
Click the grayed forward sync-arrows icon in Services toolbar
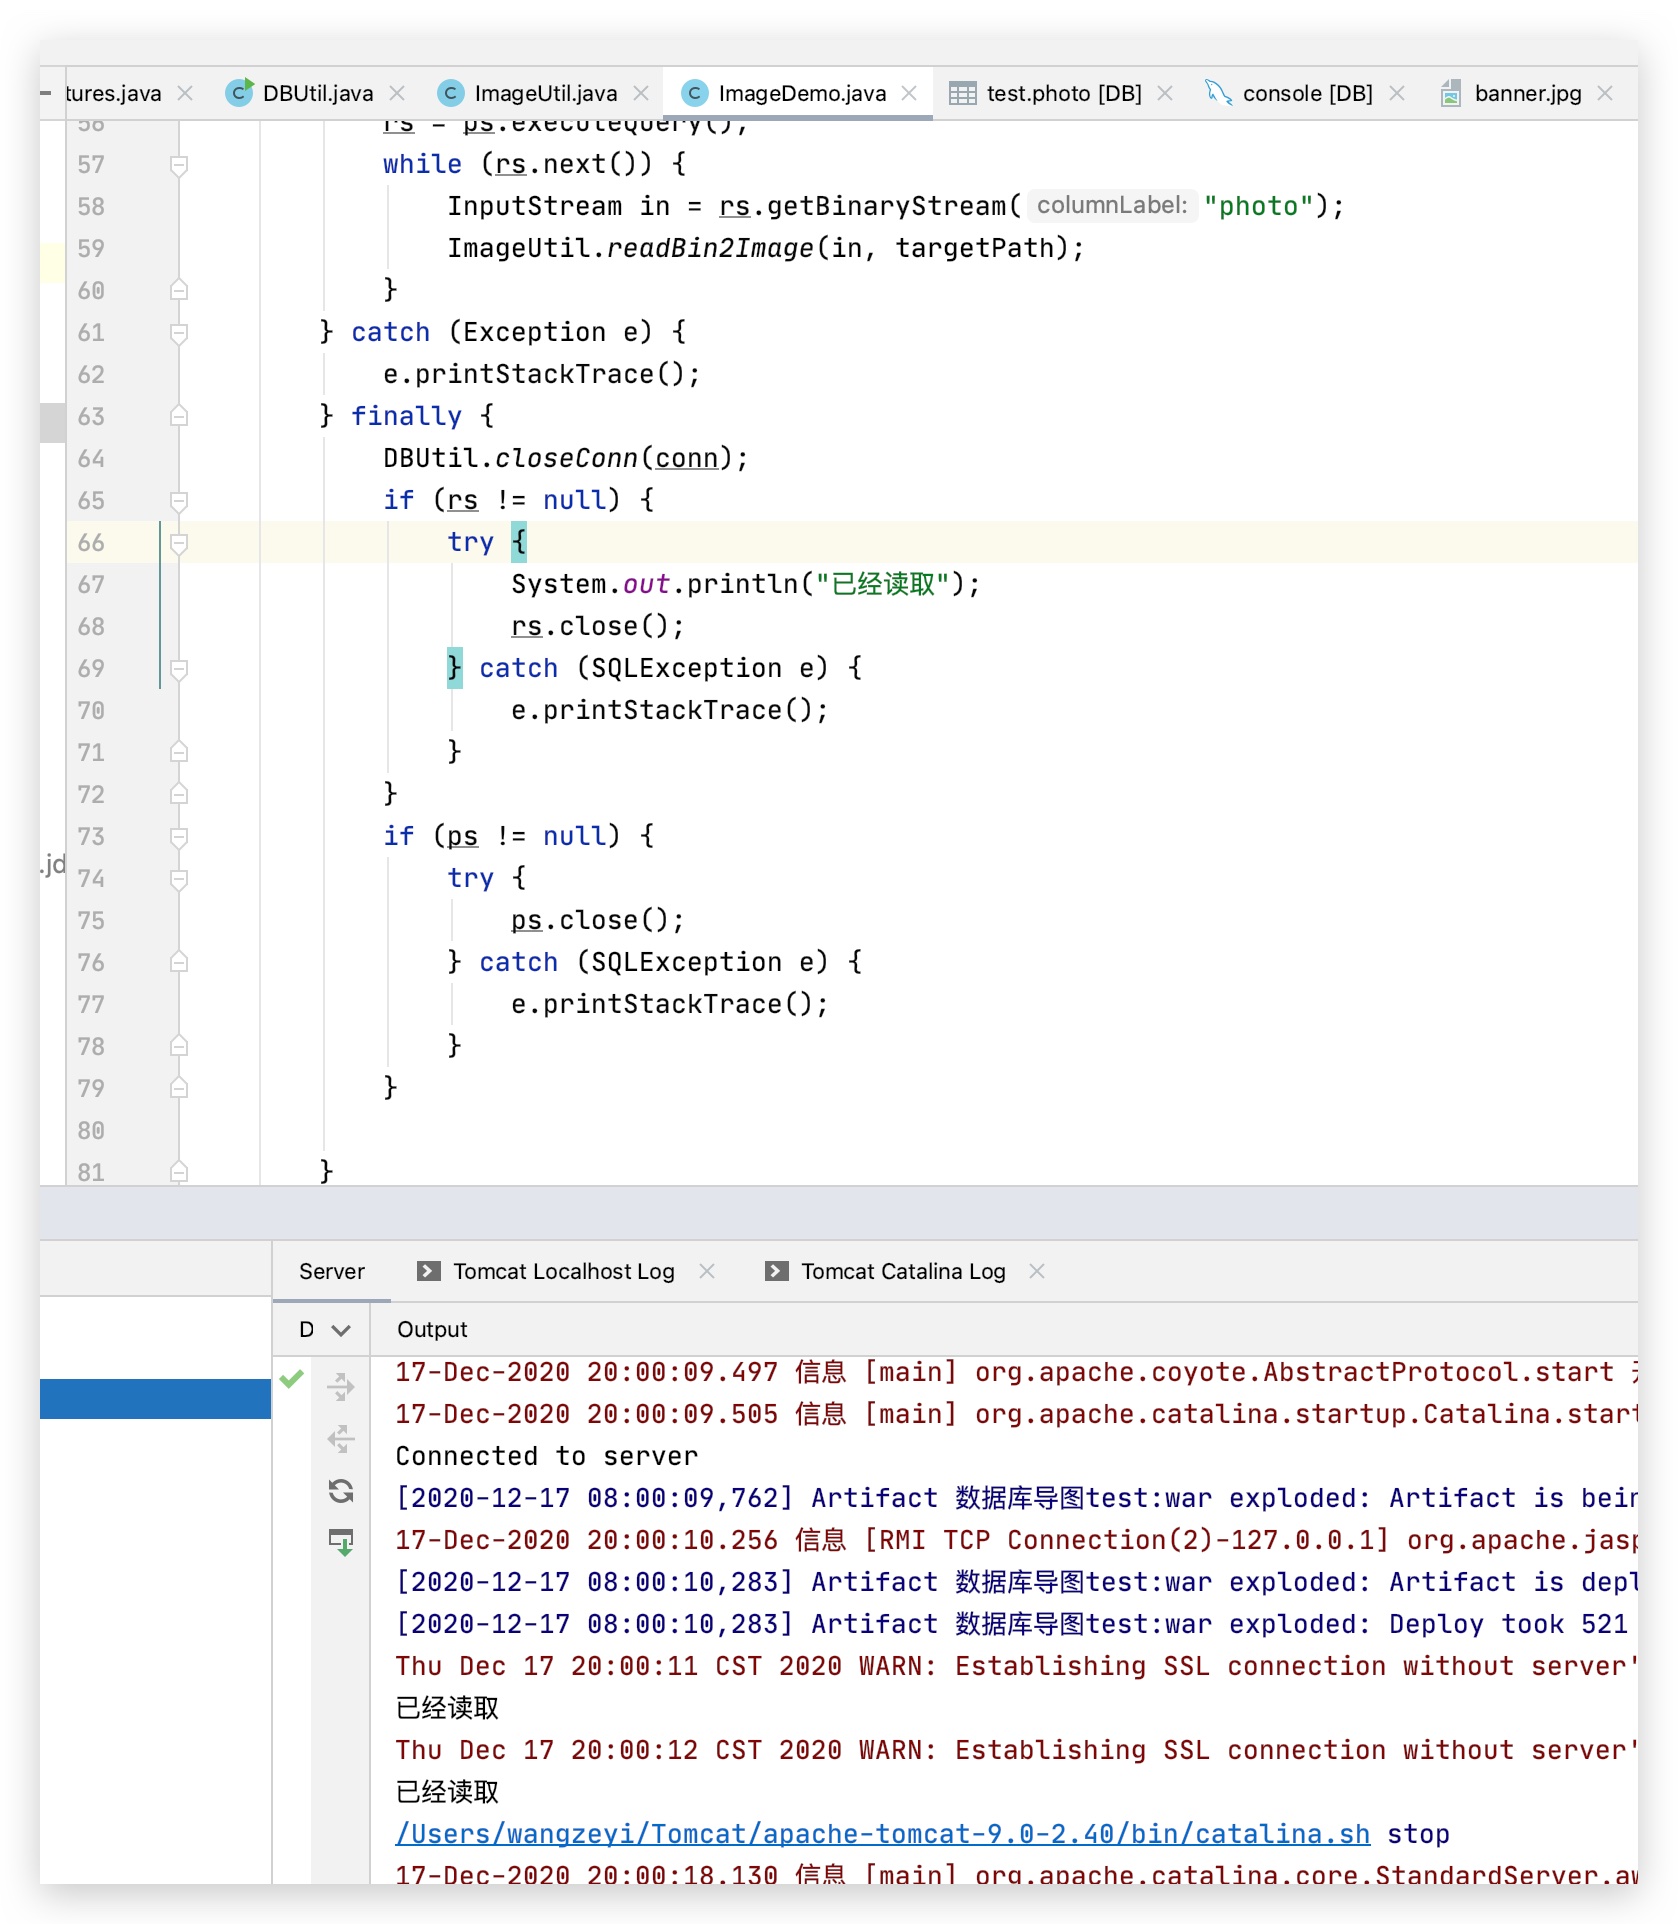[341, 1385]
